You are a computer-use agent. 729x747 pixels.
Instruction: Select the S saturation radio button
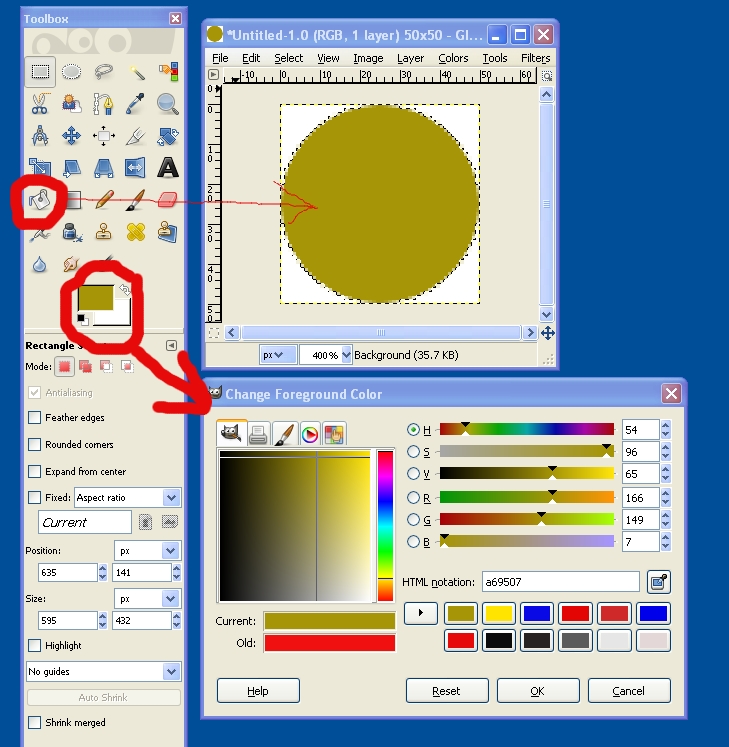[x=413, y=452]
